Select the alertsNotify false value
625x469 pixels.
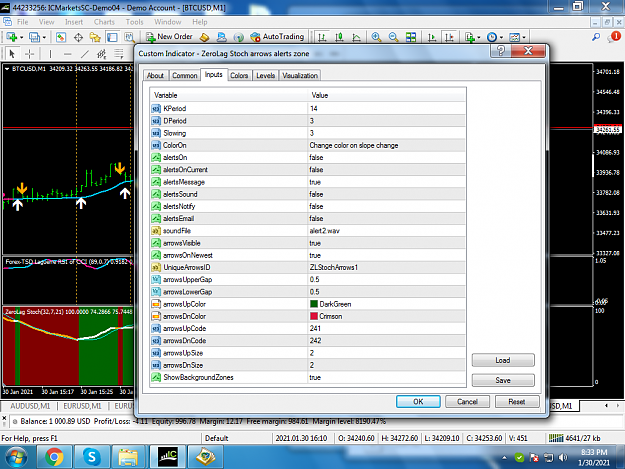316,206
